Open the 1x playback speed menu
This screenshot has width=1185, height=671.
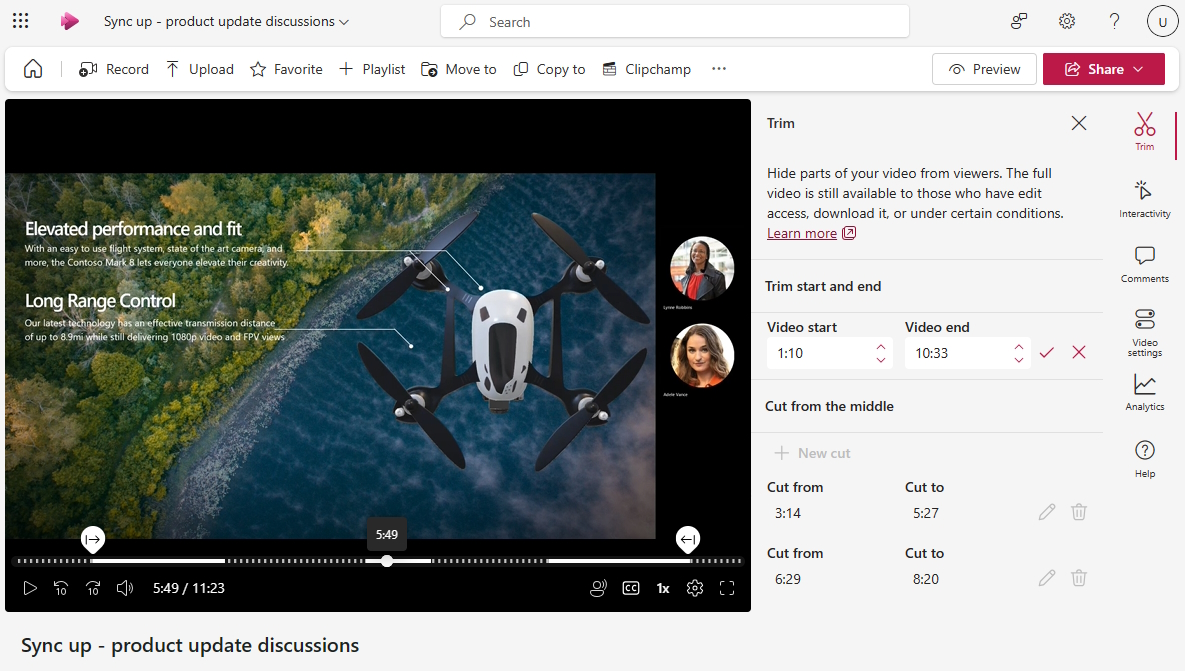[x=663, y=588]
